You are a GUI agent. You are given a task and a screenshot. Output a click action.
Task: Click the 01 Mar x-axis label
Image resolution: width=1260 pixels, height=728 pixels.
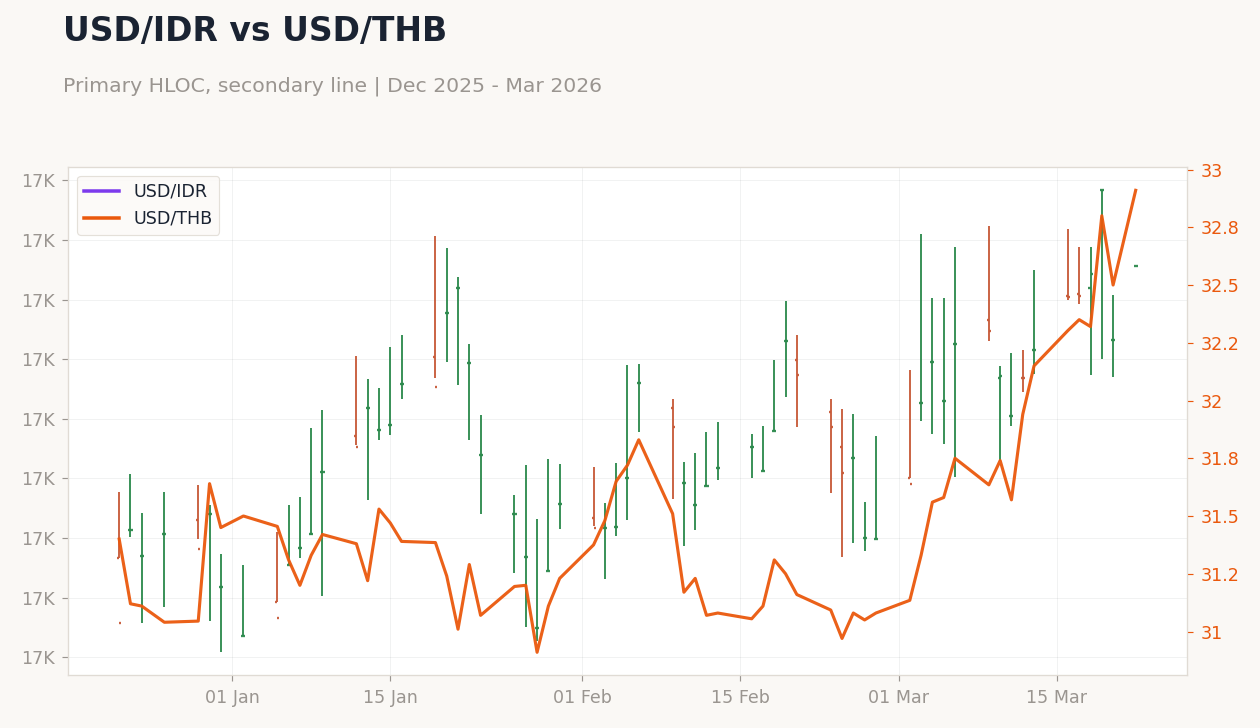899,698
